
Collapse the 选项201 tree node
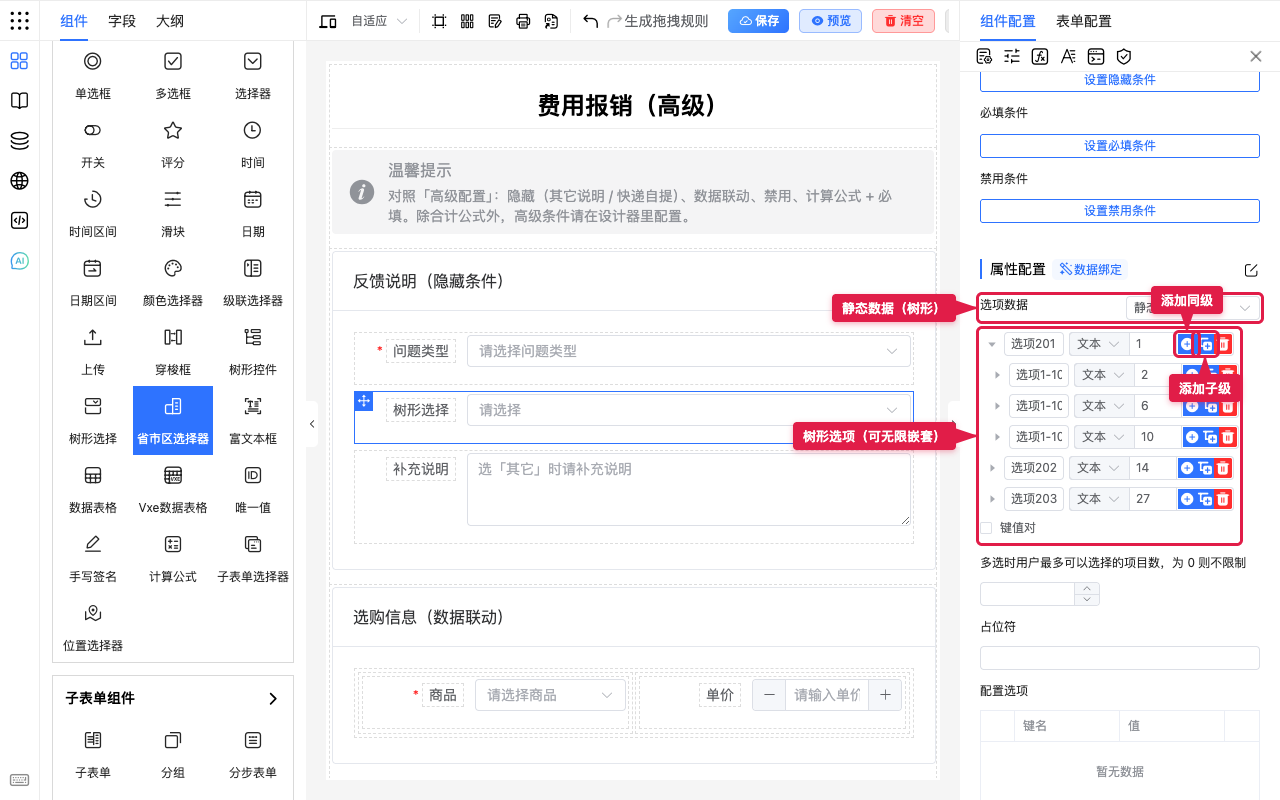991,344
